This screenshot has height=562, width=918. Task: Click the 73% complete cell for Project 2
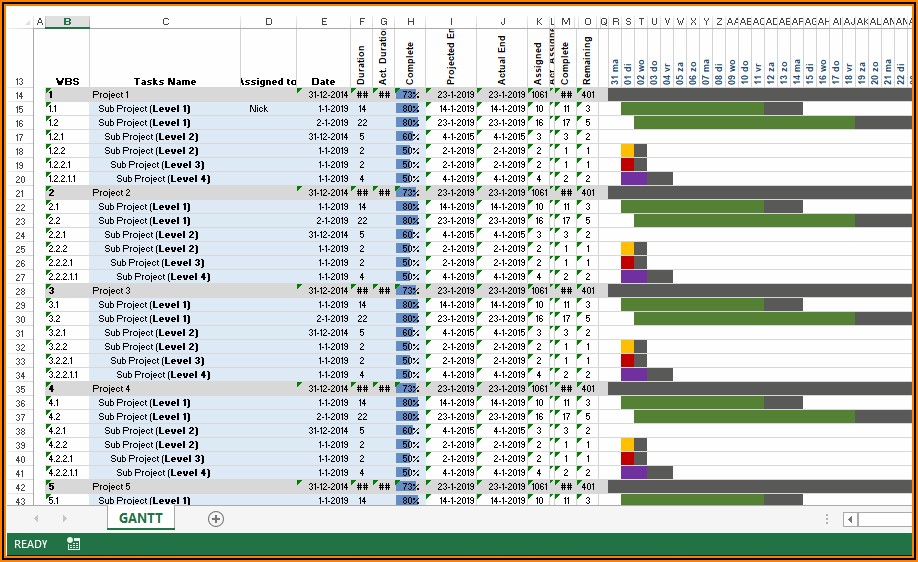pyautogui.click(x=410, y=193)
